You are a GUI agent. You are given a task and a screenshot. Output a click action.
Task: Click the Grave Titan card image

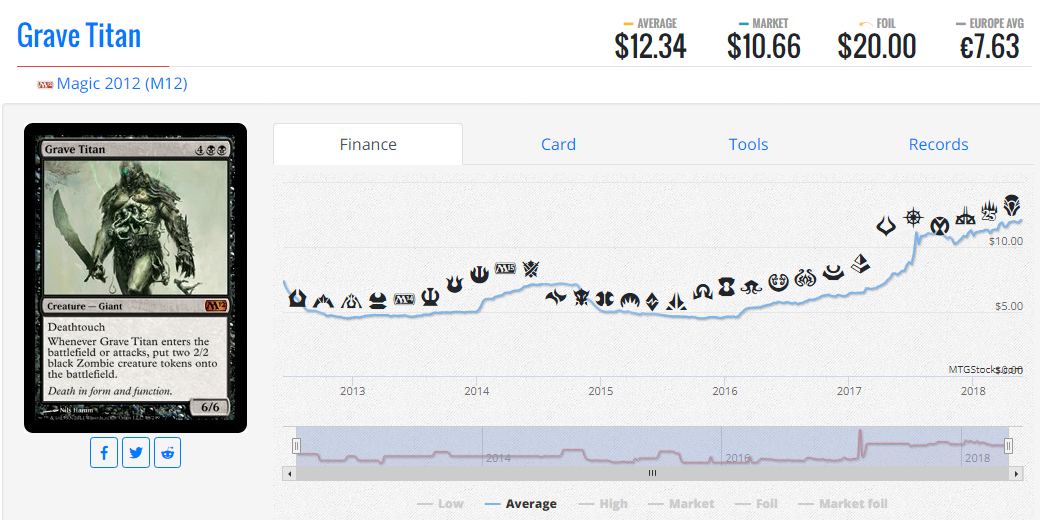tap(135, 278)
